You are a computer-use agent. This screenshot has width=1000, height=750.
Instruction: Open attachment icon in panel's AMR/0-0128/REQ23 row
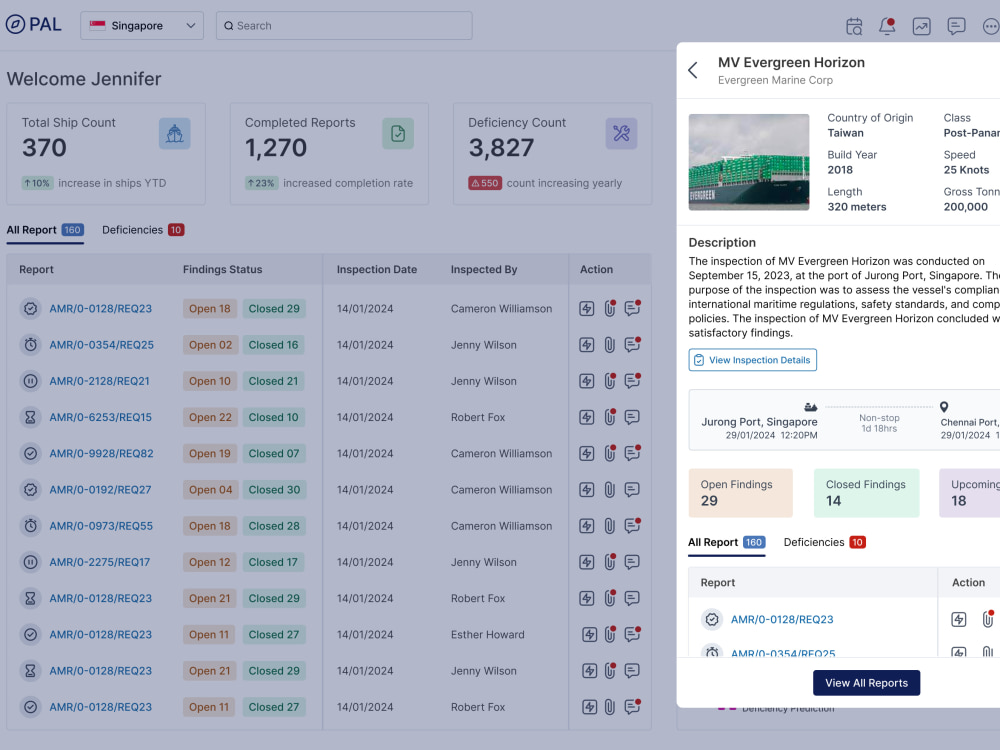pos(987,619)
